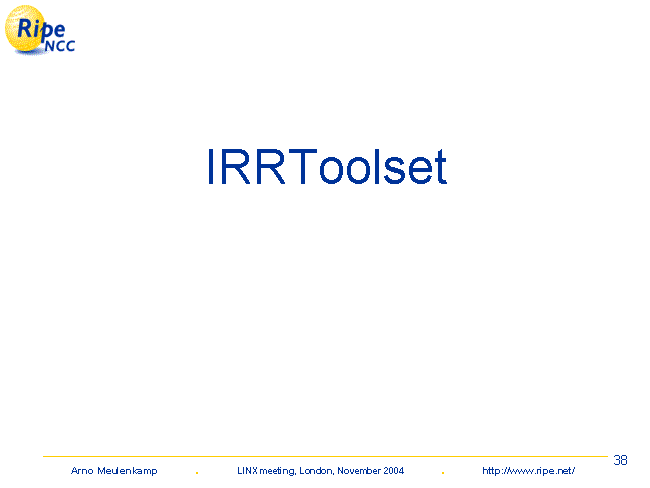Click the first name "Arno" in the footer
The height and width of the screenshot is (488, 650).
point(83,471)
